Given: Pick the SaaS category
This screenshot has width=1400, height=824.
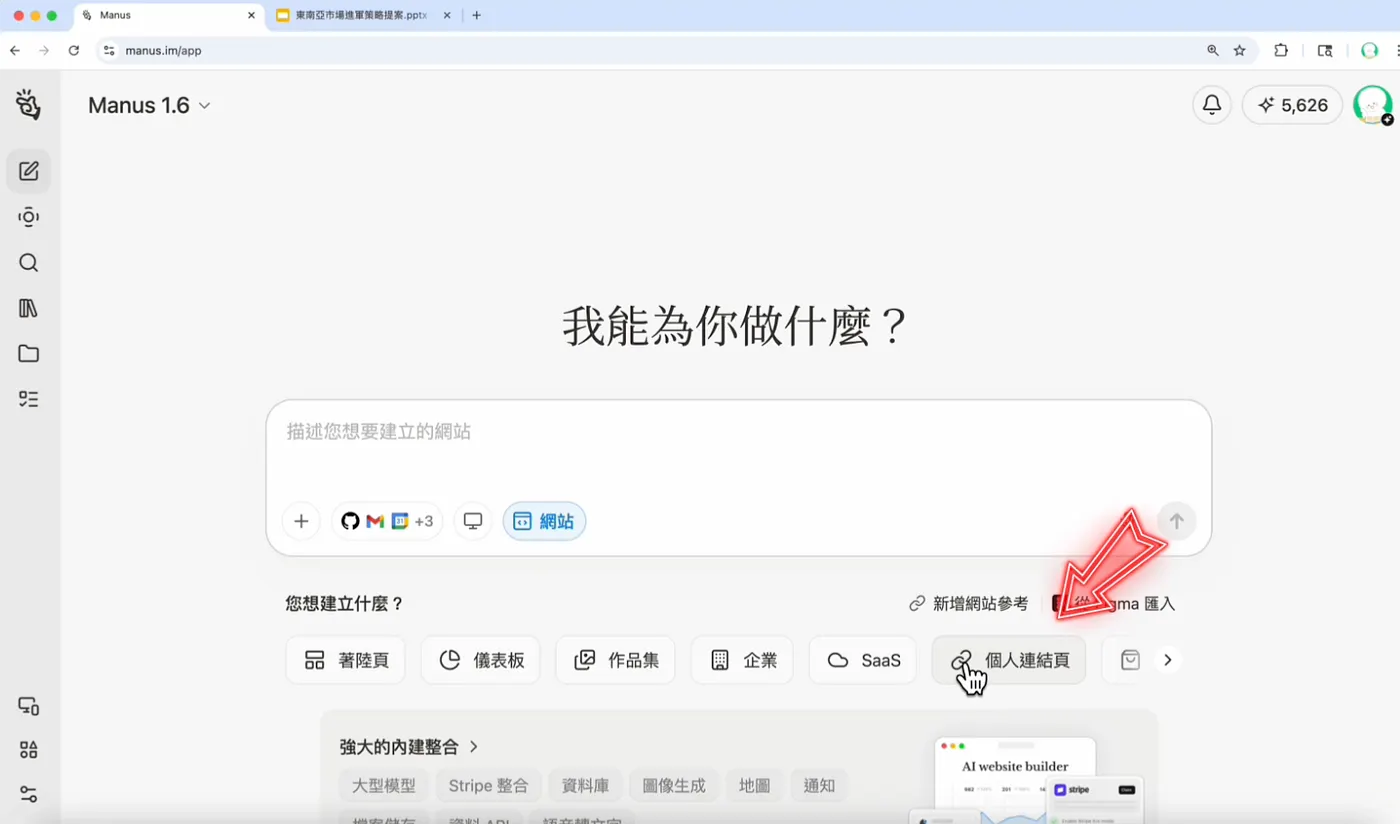Looking at the screenshot, I should click(x=862, y=660).
